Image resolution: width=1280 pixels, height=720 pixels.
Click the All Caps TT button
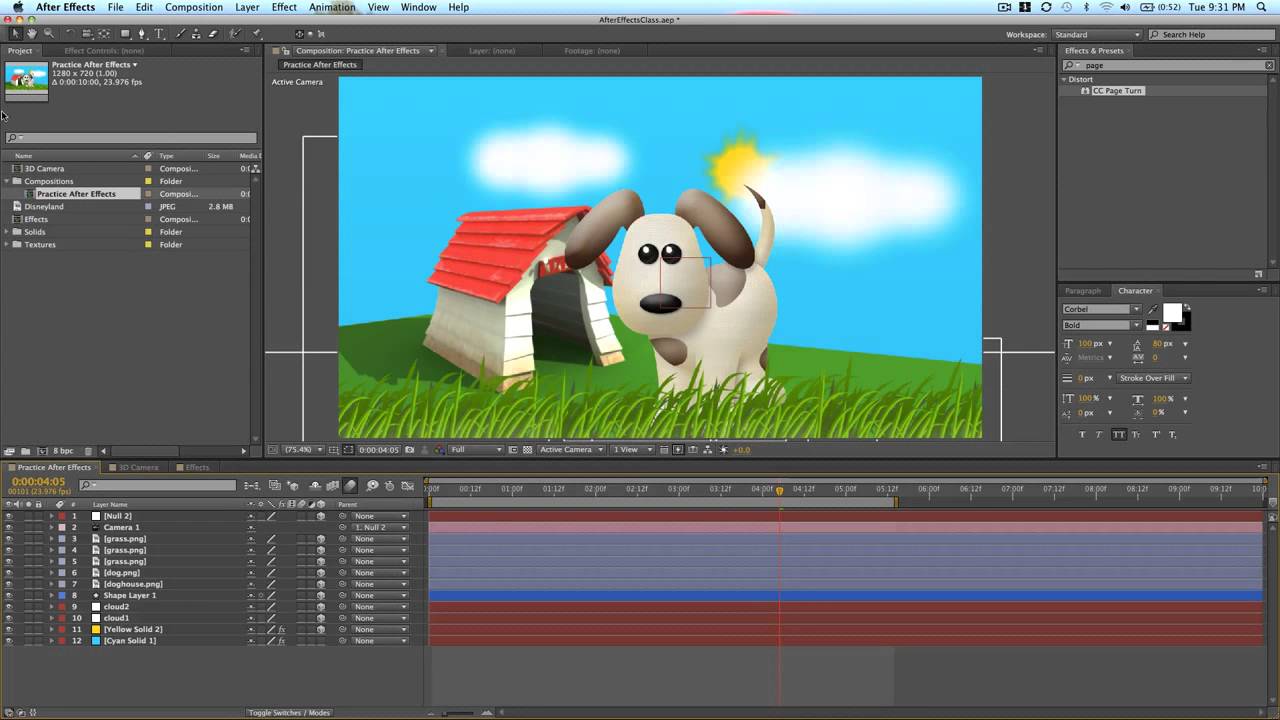pos(1119,434)
